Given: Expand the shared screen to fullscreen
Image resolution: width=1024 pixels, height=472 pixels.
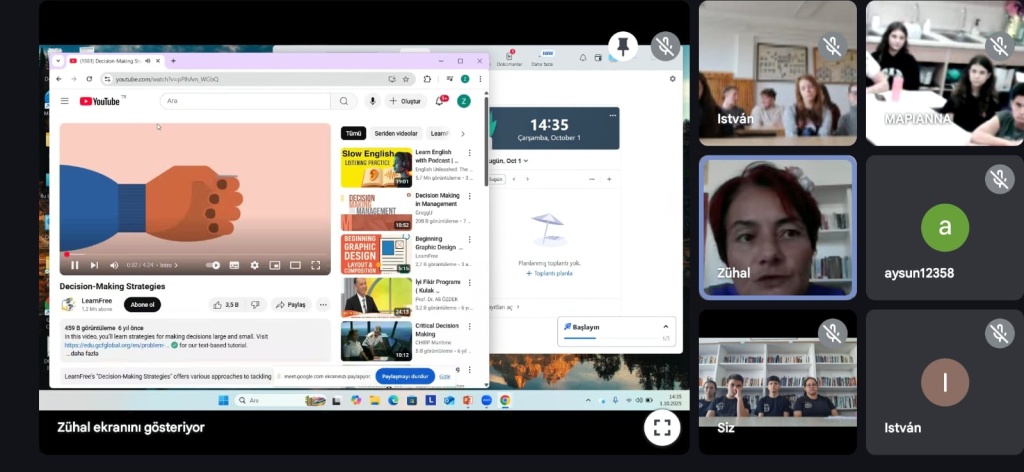Looking at the screenshot, I should (x=660, y=428).
